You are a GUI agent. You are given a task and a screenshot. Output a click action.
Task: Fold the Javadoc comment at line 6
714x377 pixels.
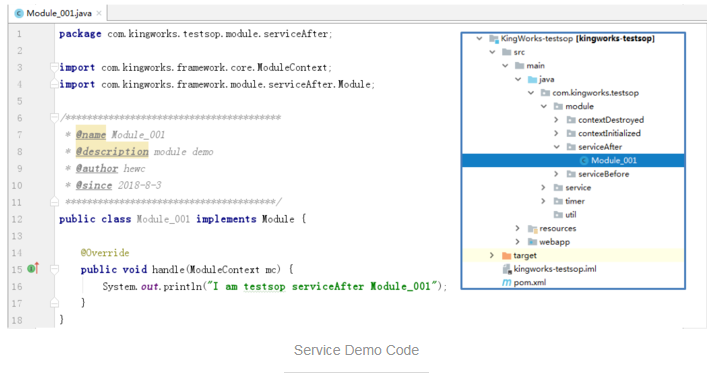[54, 118]
